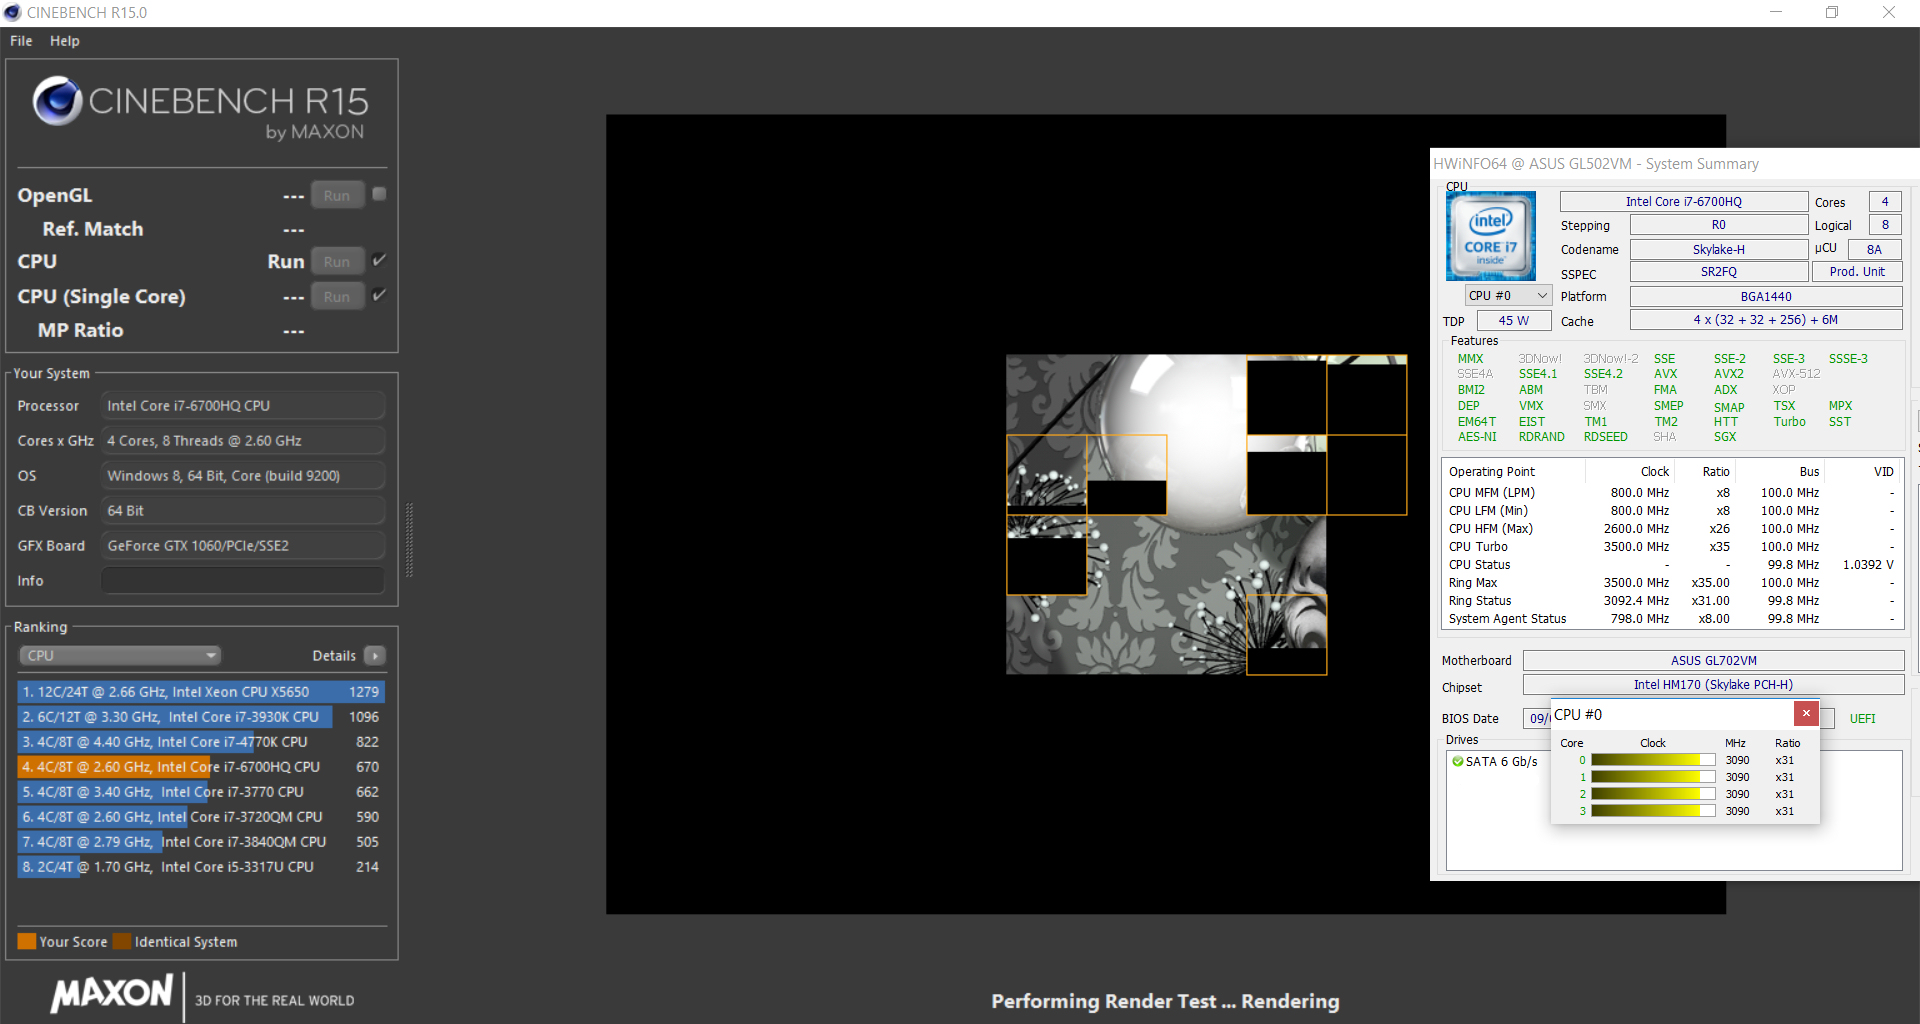Click the Identical System legend swatch
Screen dimensions: 1920x1024
pyautogui.click(x=122, y=942)
